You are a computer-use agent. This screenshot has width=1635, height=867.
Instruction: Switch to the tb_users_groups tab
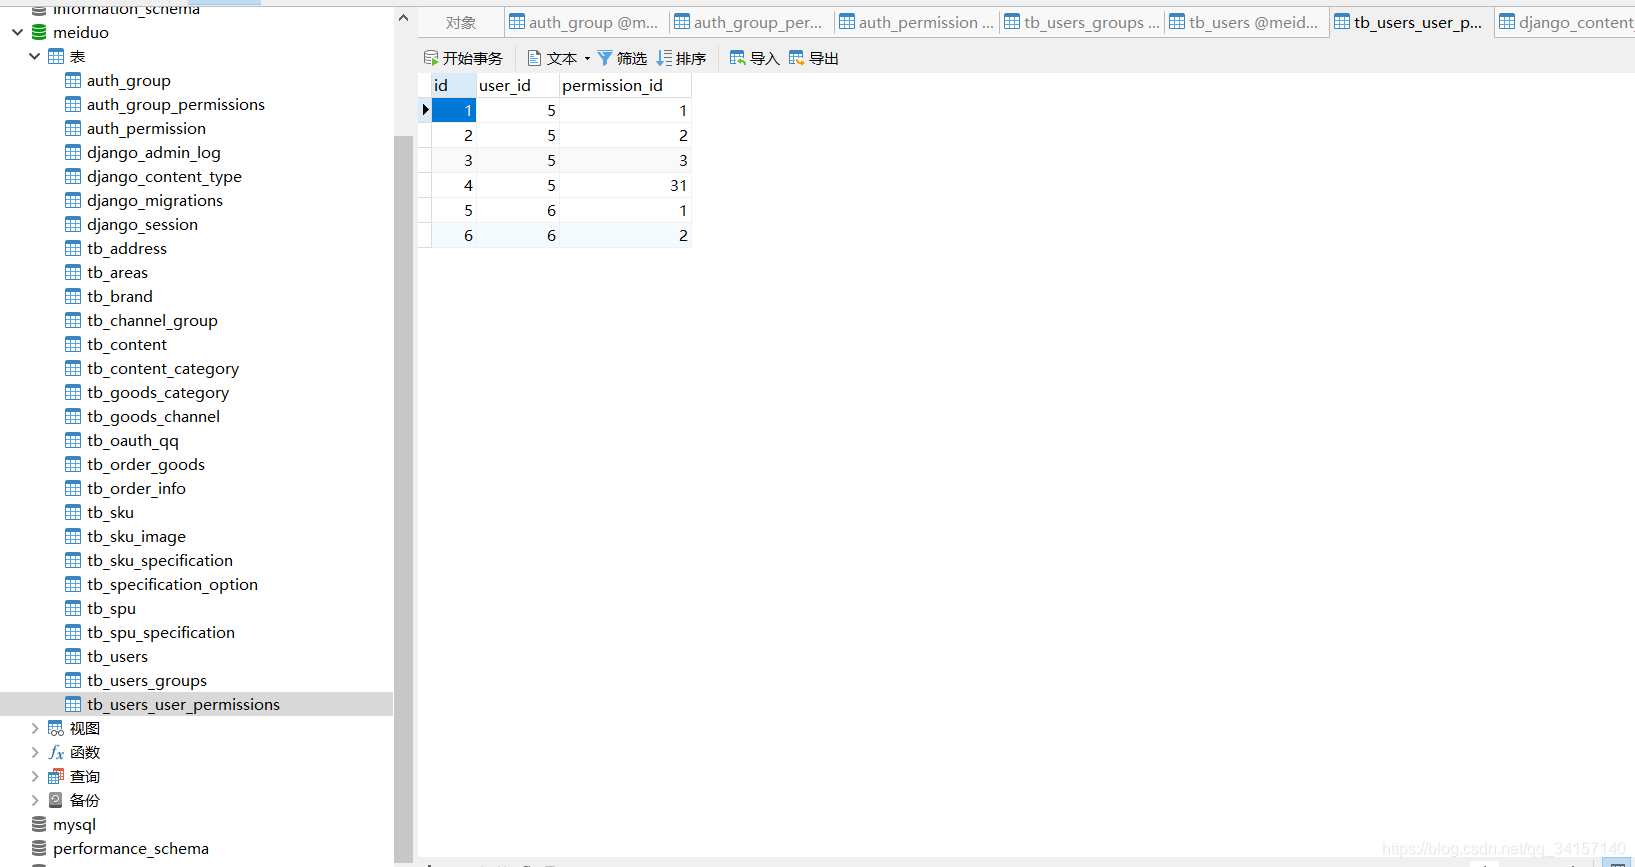pyautogui.click(x=1081, y=22)
